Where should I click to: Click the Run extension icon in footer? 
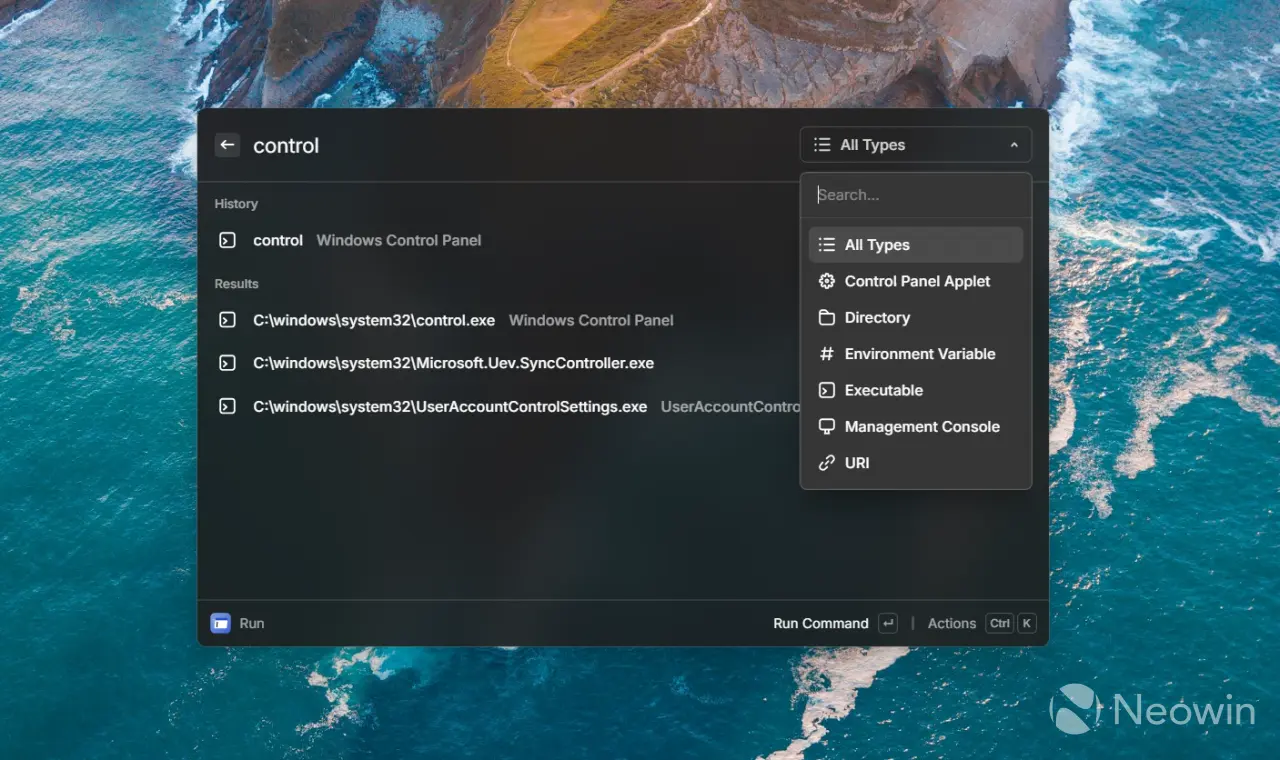(221, 623)
